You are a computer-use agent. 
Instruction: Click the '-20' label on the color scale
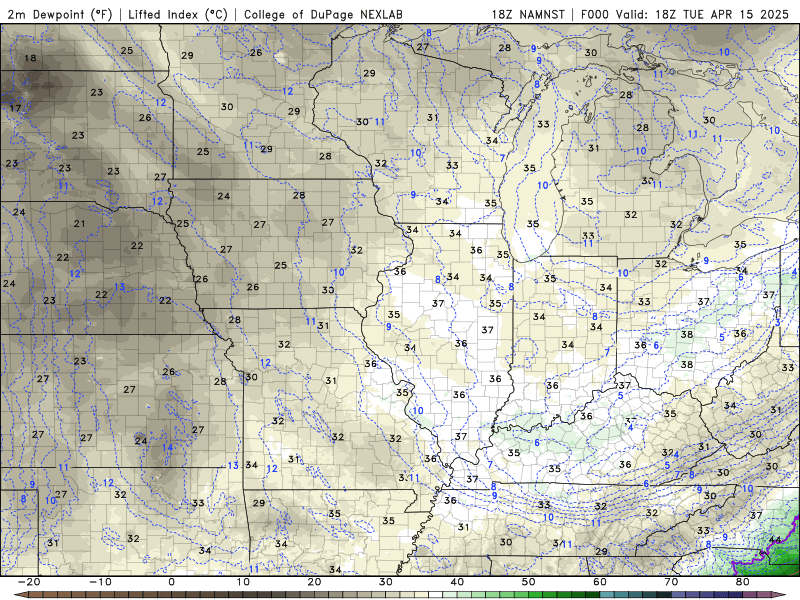[x=29, y=582]
